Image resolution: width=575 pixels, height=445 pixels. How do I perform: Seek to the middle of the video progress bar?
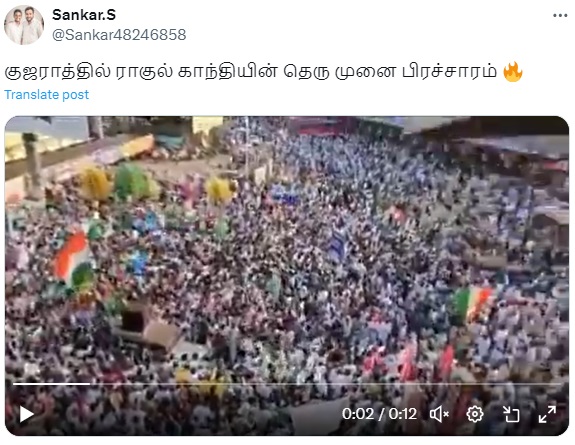pos(287,384)
